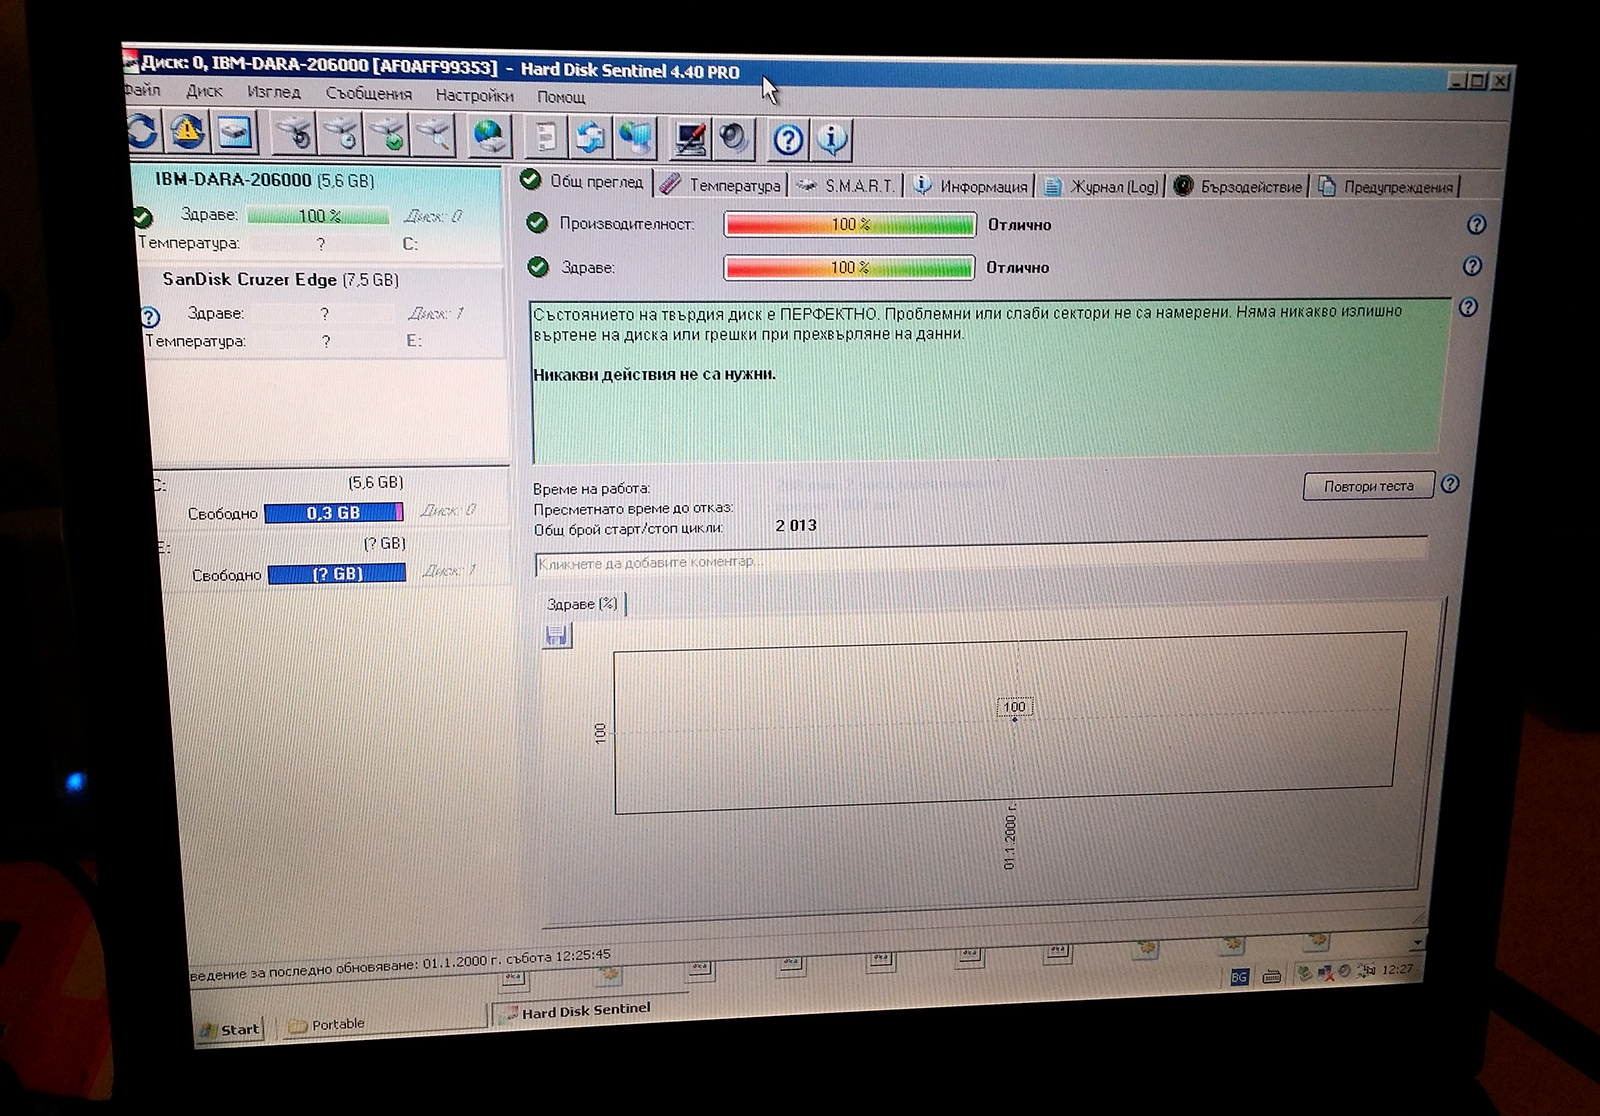Open the Изглед menu
Viewport: 1600px width, 1116px height.
(x=274, y=92)
